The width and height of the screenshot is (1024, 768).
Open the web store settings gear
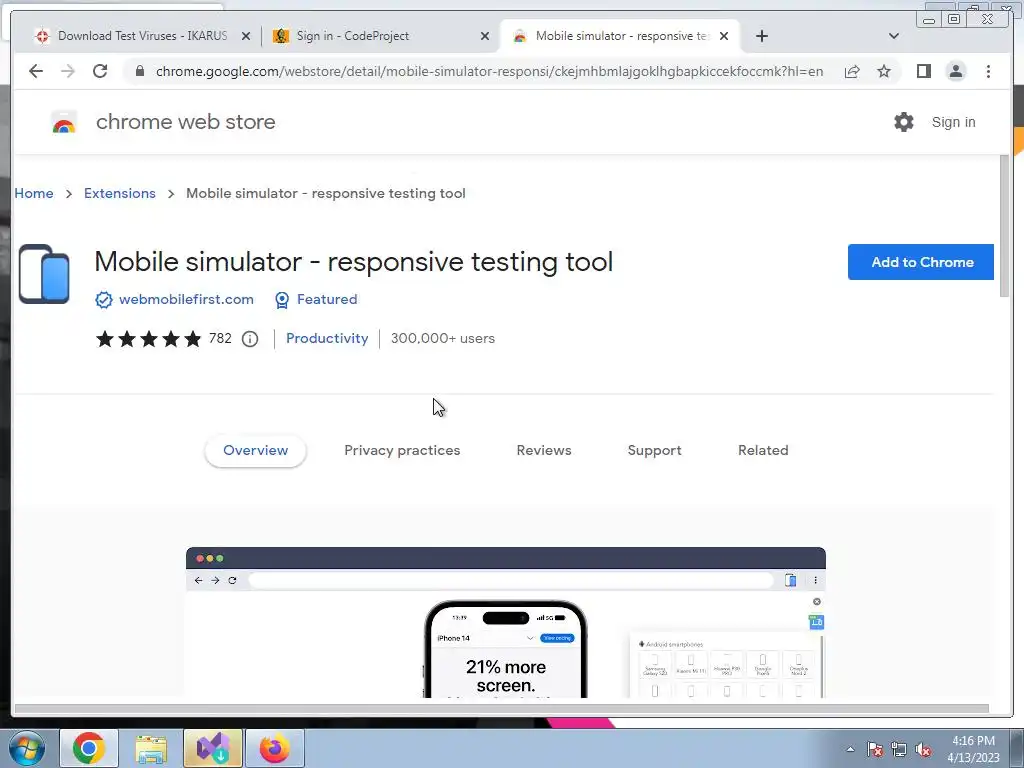[x=904, y=122]
